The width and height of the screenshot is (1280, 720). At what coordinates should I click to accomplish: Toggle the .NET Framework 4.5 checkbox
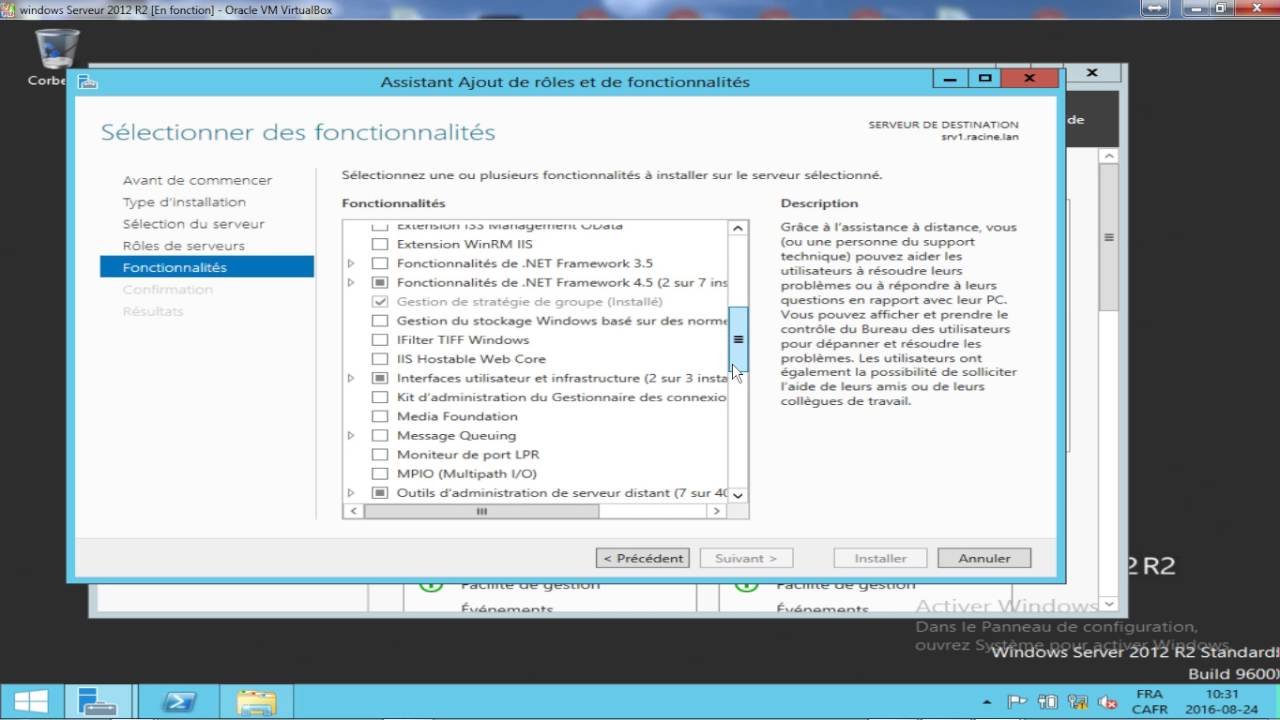[x=379, y=282]
